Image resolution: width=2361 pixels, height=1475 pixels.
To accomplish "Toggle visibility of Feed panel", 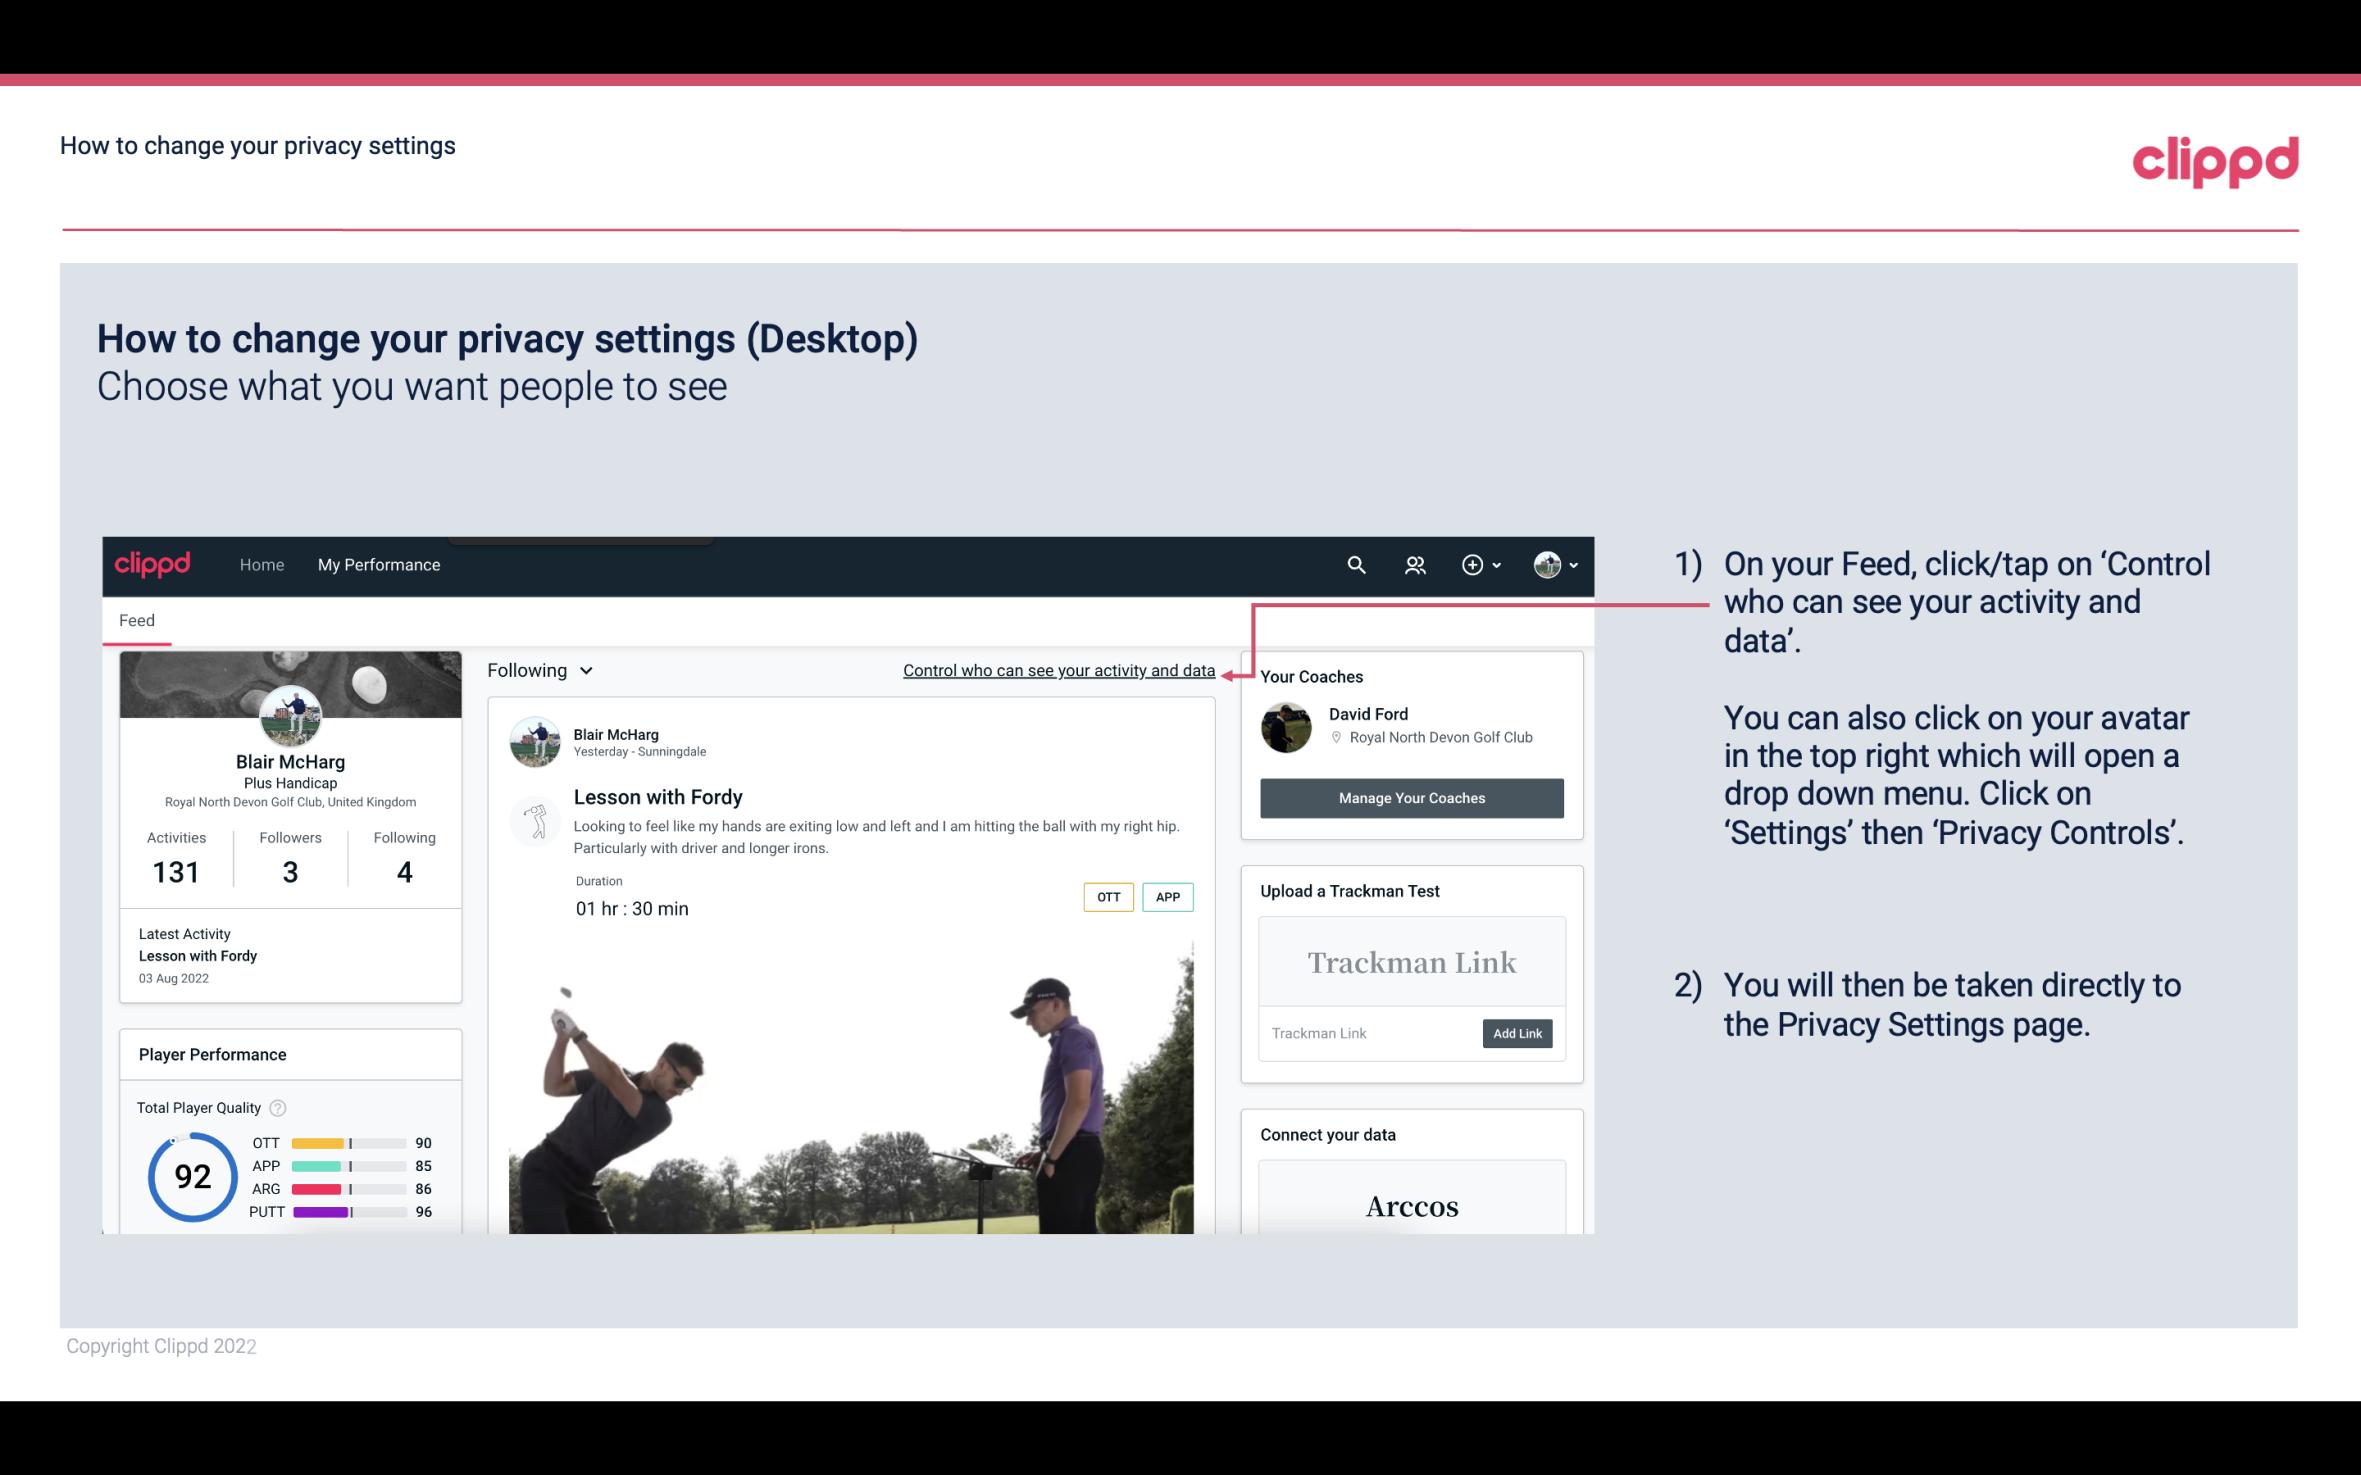I will pyautogui.click(x=136, y=619).
